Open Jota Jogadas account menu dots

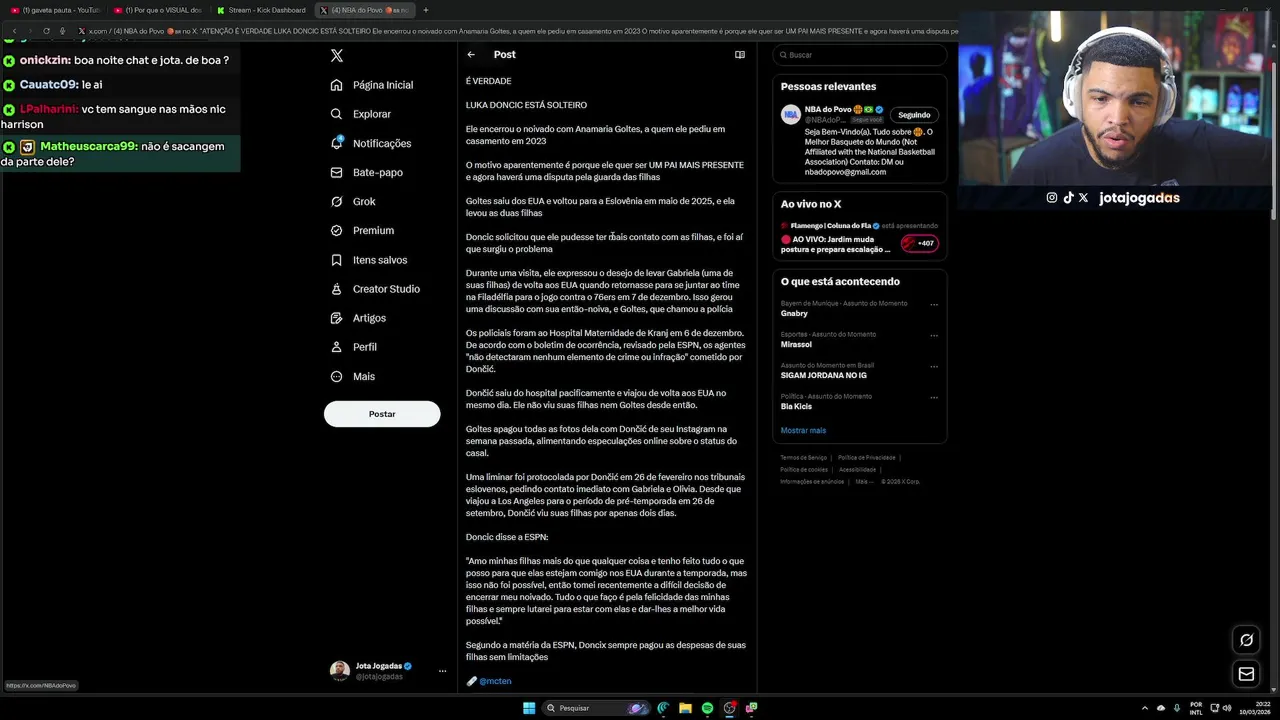(x=442, y=671)
